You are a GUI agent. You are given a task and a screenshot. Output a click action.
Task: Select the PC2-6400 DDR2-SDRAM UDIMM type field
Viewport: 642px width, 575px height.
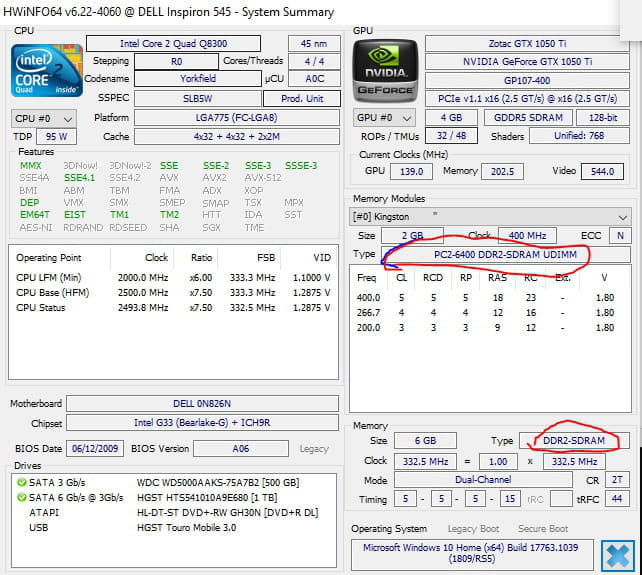click(x=506, y=254)
